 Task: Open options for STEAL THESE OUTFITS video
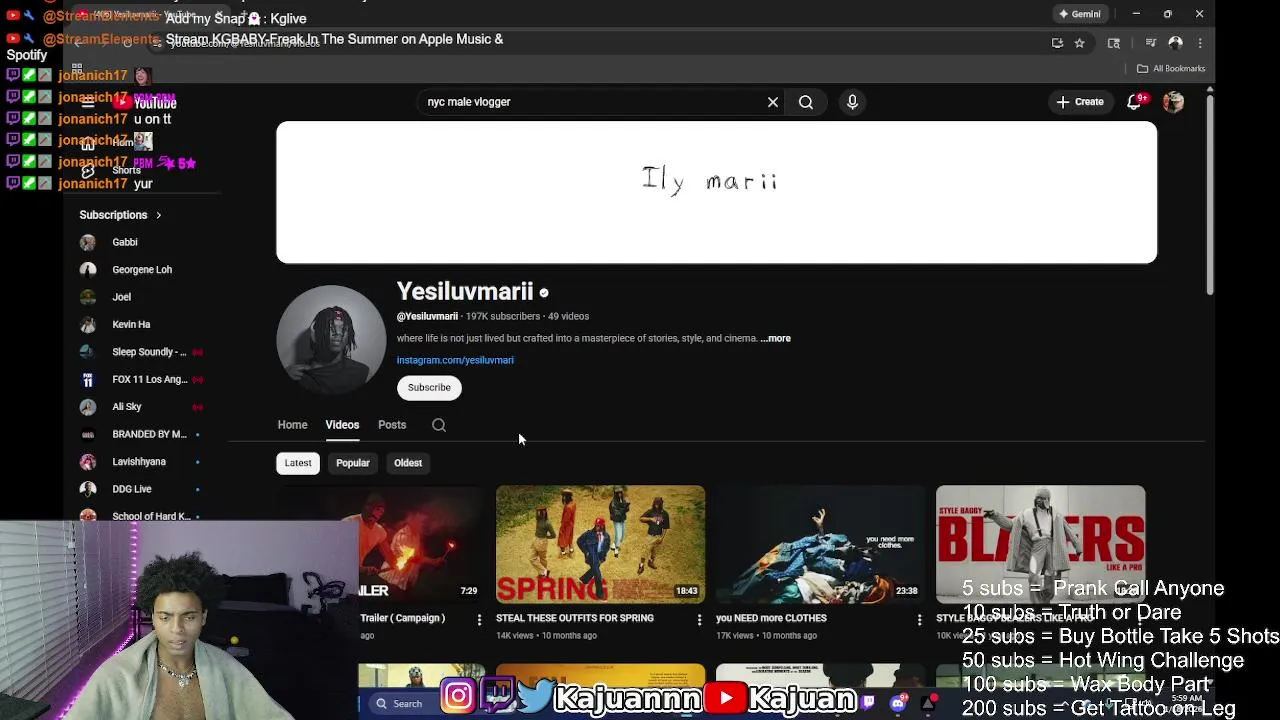pos(699,620)
